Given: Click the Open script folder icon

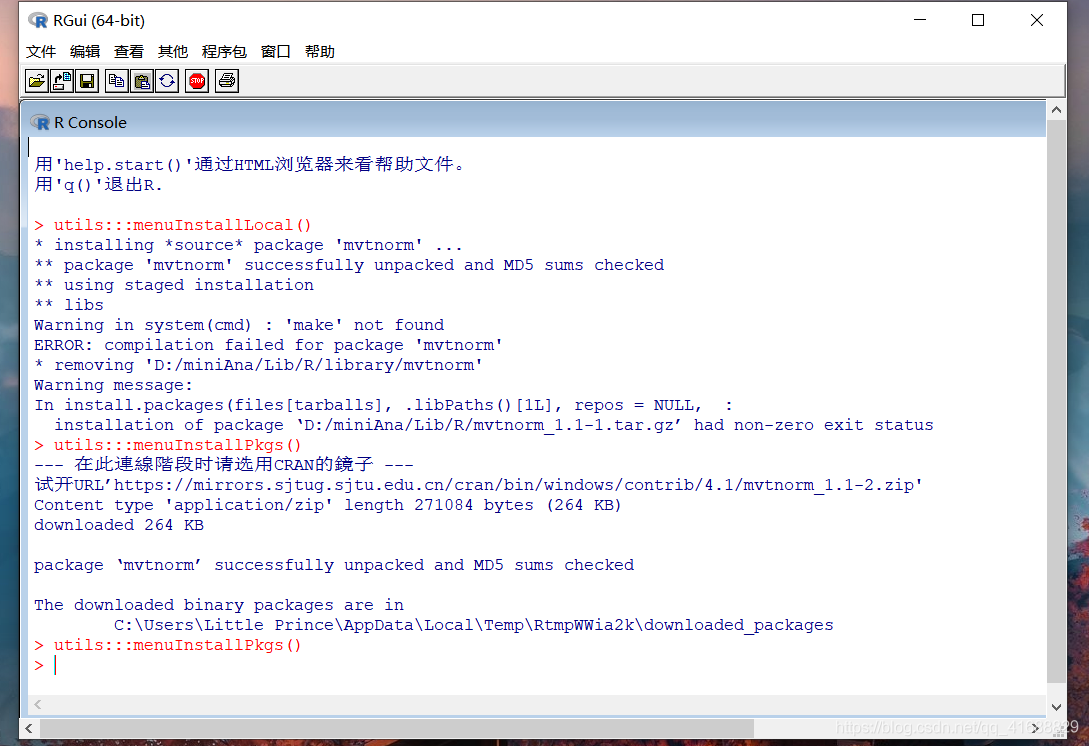Looking at the screenshot, I should coord(36,81).
